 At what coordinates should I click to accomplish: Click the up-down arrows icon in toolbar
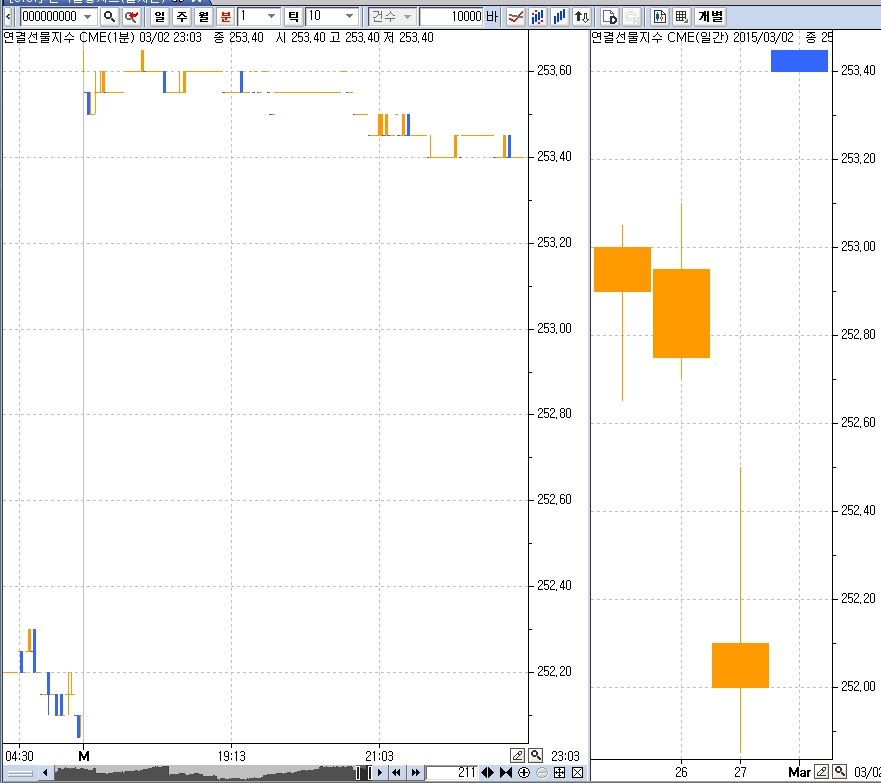click(581, 17)
